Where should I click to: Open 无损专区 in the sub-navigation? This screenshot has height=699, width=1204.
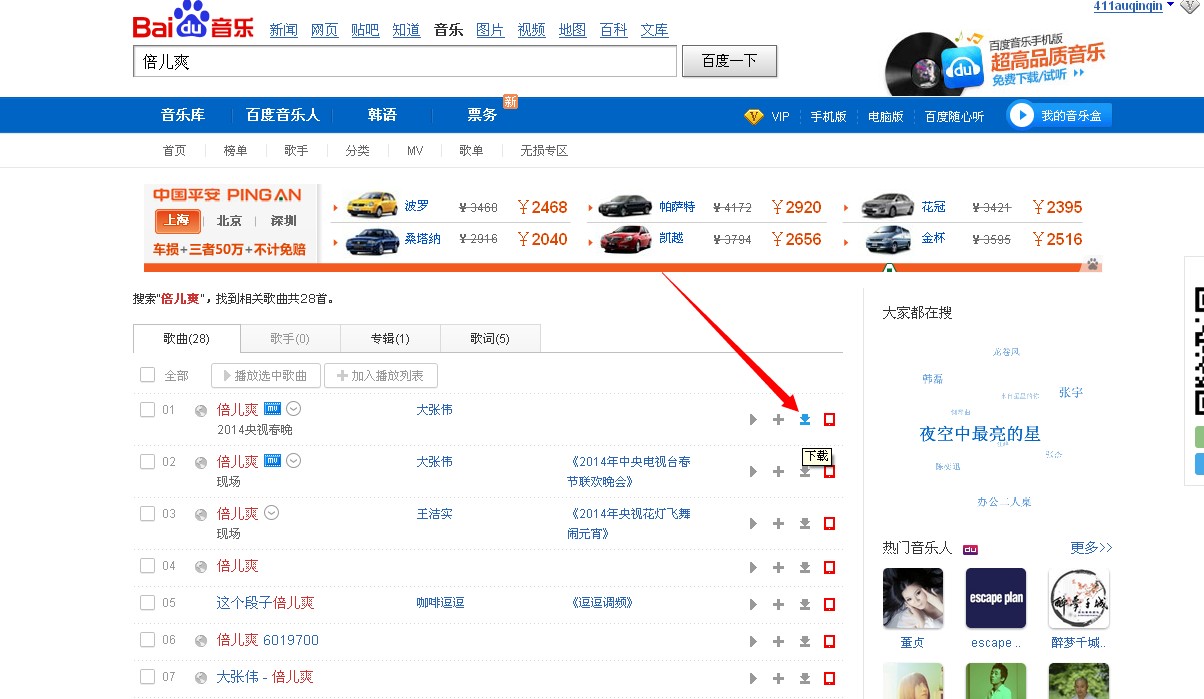tap(544, 151)
